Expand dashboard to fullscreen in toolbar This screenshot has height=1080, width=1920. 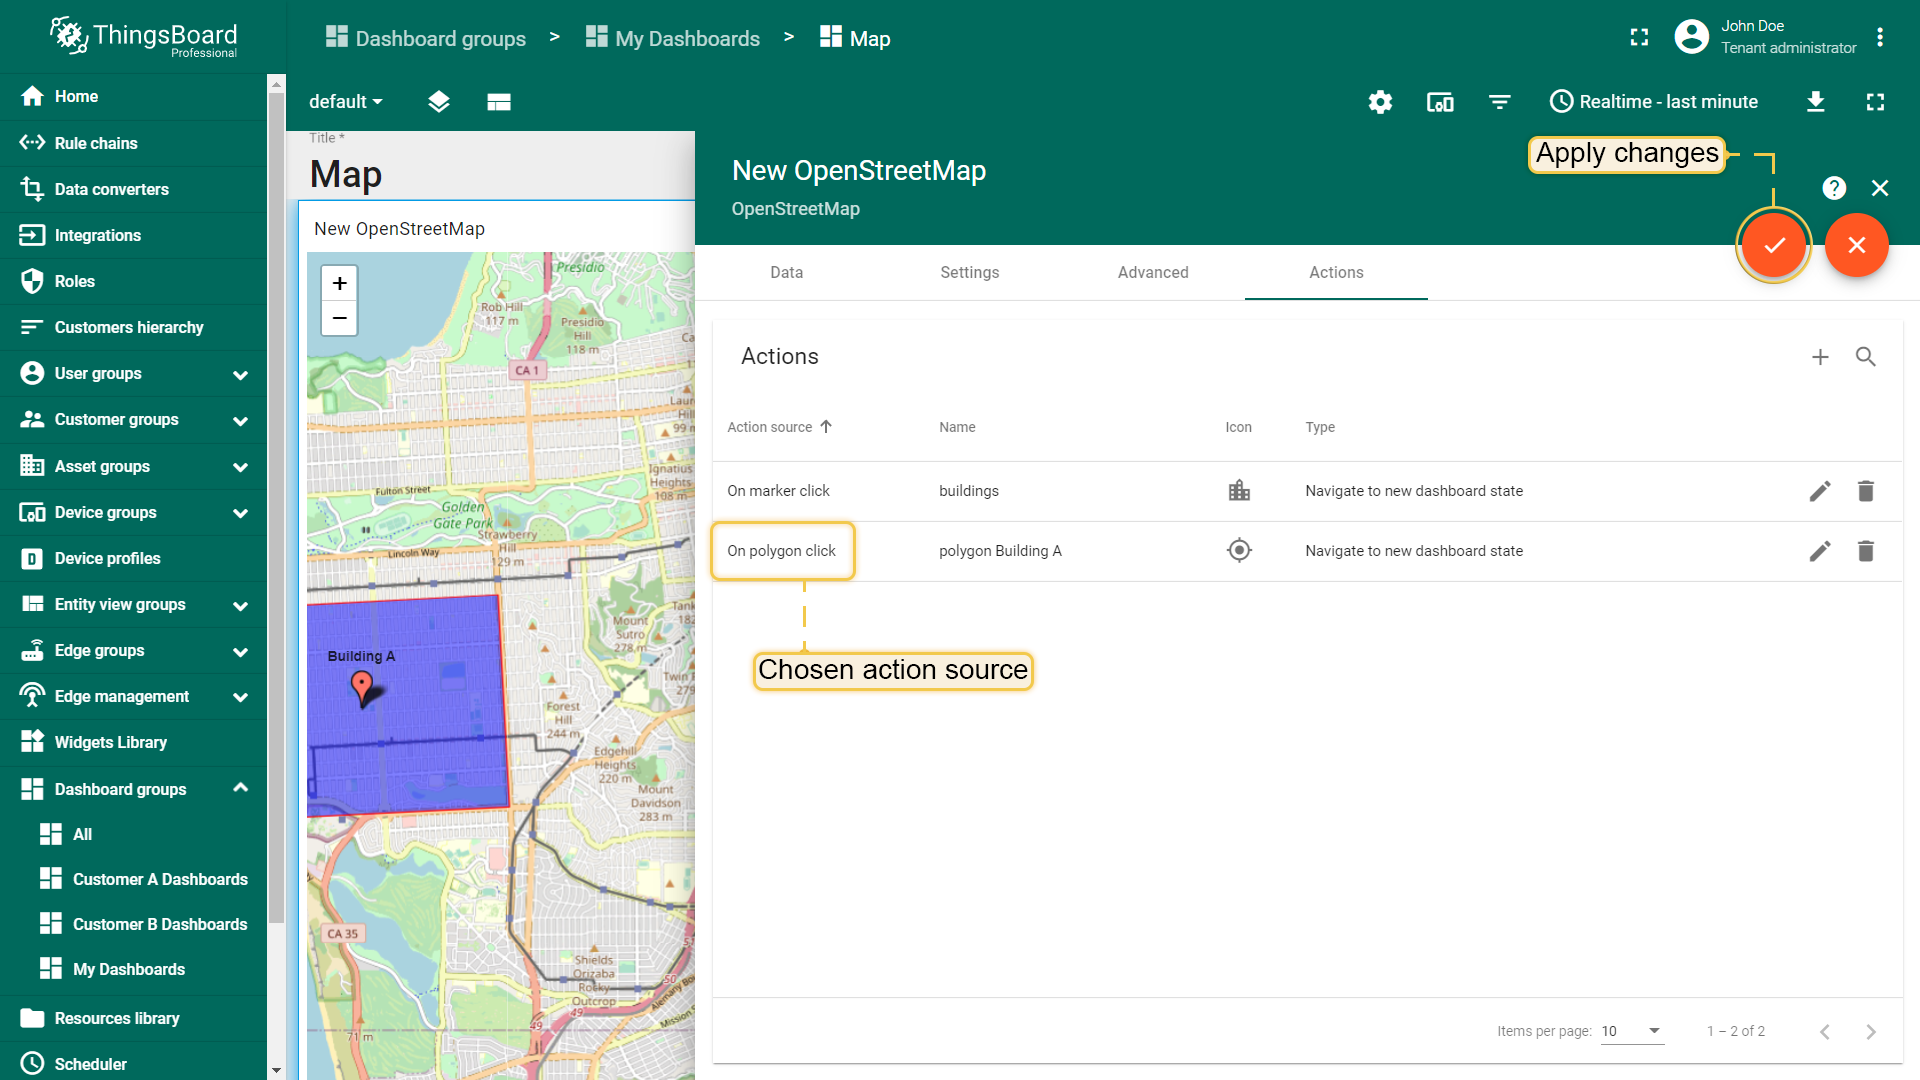[x=1875, y=102]
